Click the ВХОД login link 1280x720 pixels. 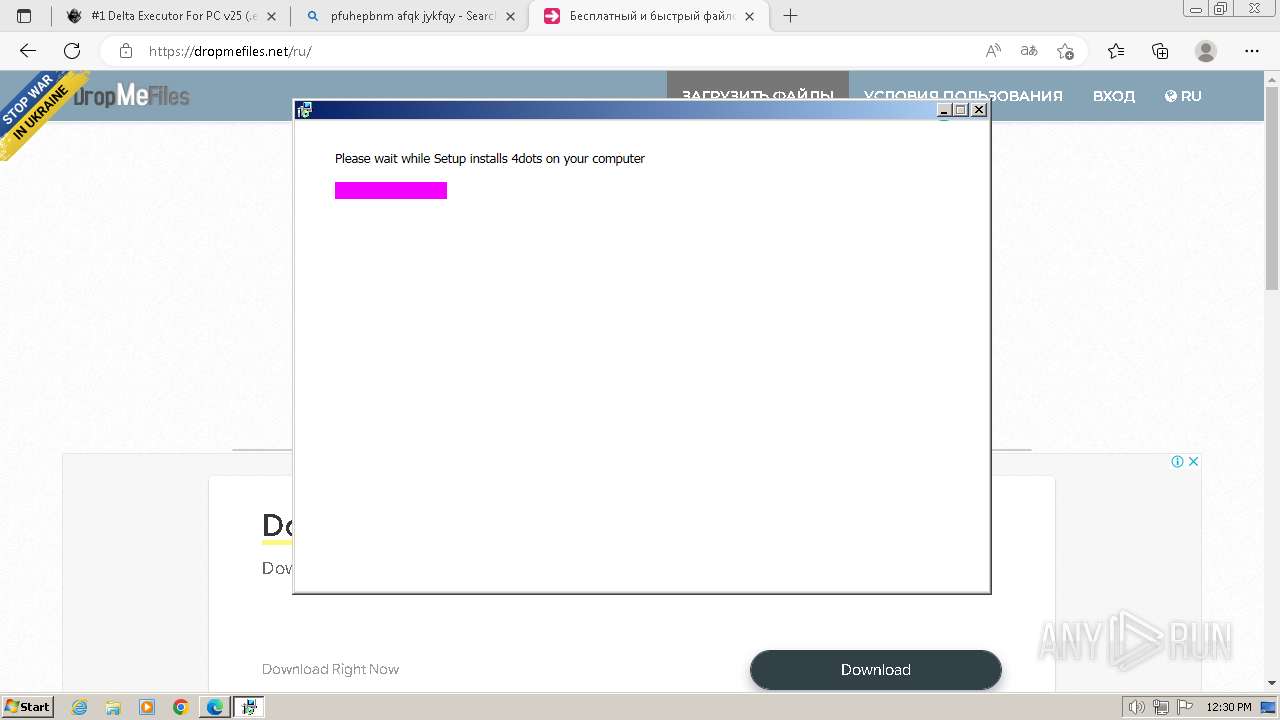[x=1113, y=96]
